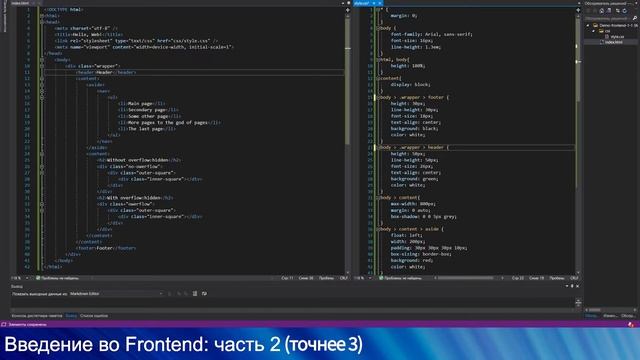This screenshot has width=640, height=360.
Task: Collapse the div wrapper block on line 10
Action: [42, 66]
